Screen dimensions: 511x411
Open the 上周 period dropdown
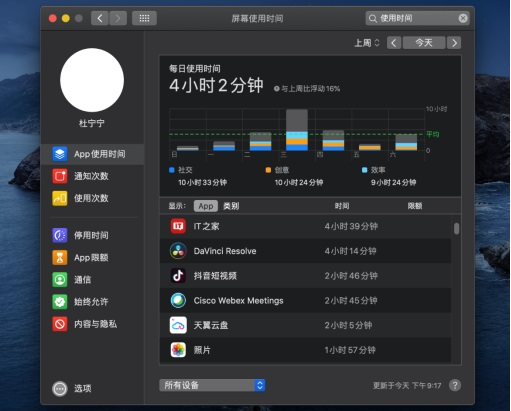pos(367,43)
